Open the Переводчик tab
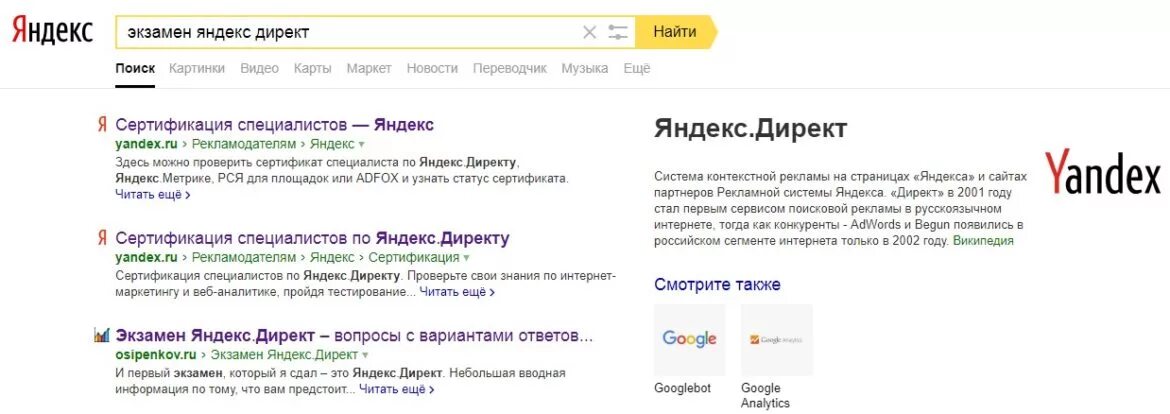 click(x=510, y=69)
